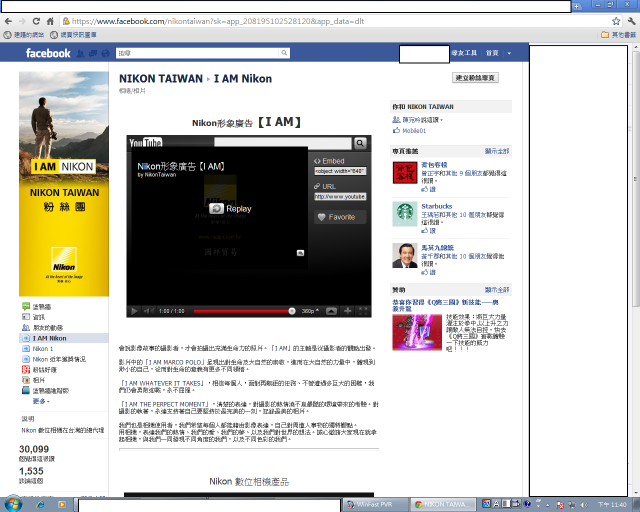
Task: Click the Favorite heart button
Action: [340, 217]
